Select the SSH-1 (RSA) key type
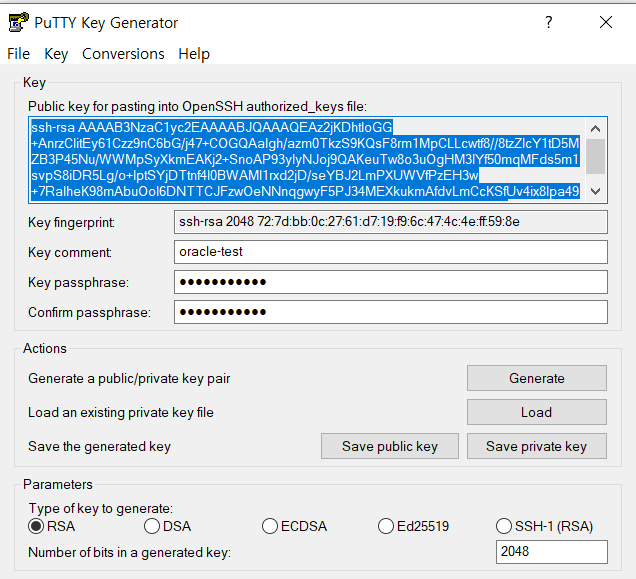The image size is (636, 579). tap(544, 526)
